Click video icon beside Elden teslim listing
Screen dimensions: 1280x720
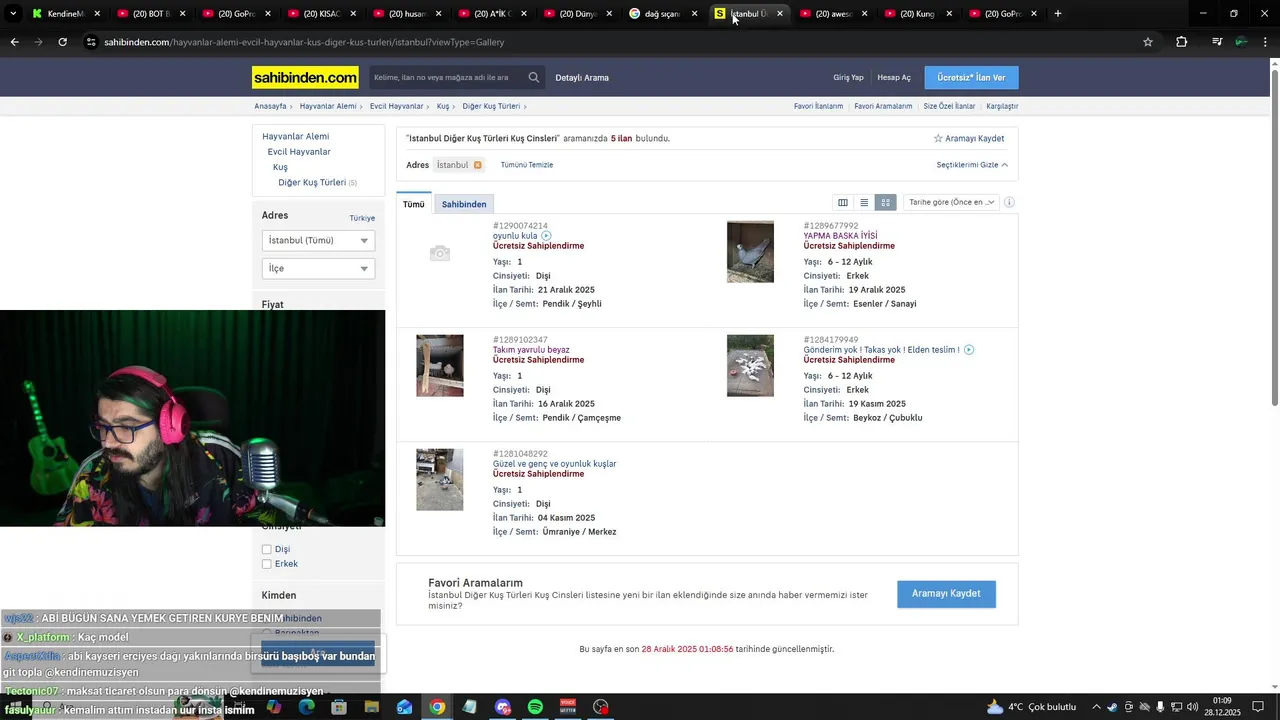pos(969,350)
